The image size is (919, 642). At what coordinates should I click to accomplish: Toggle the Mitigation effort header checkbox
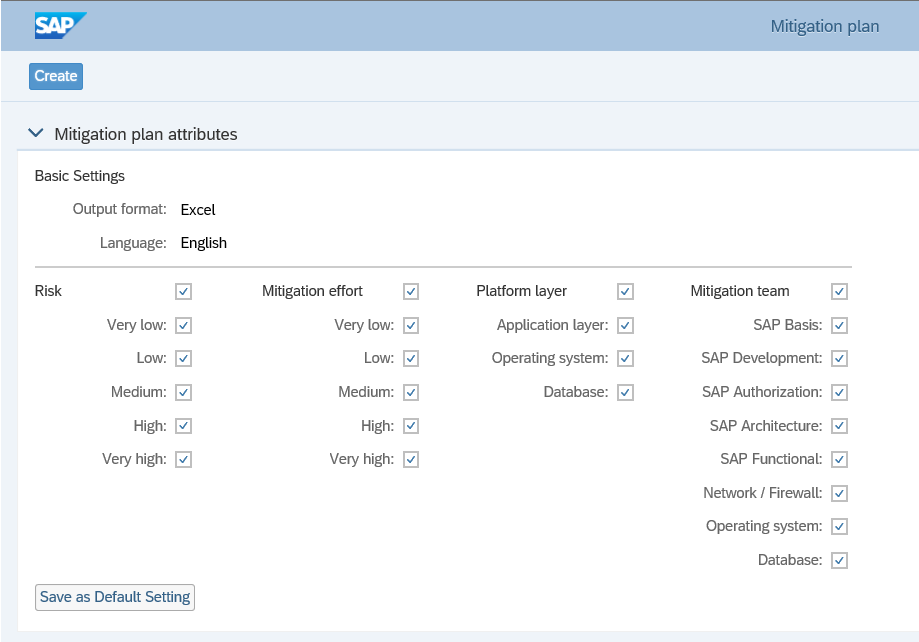click(411, 292)
